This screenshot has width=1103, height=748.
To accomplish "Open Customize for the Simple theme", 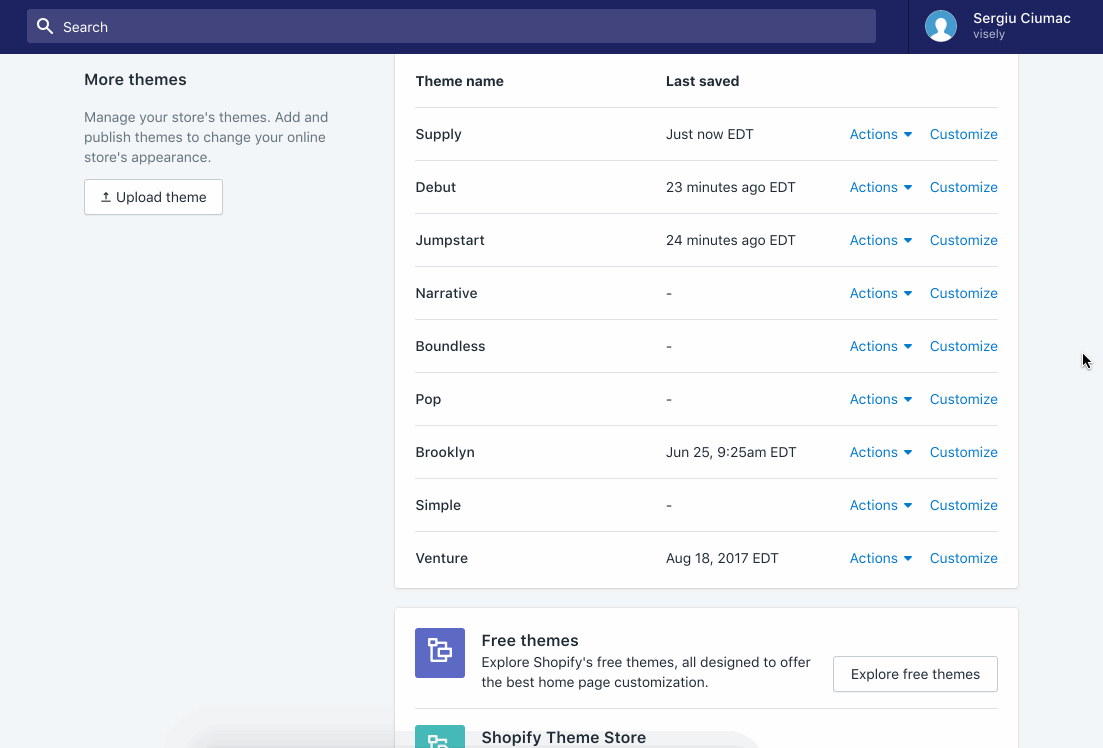I will tap(963, 505).
